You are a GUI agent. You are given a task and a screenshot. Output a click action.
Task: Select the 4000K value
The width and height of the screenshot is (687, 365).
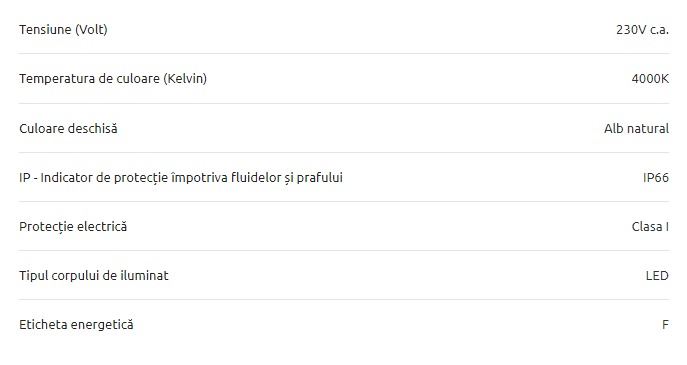(650, 79)
